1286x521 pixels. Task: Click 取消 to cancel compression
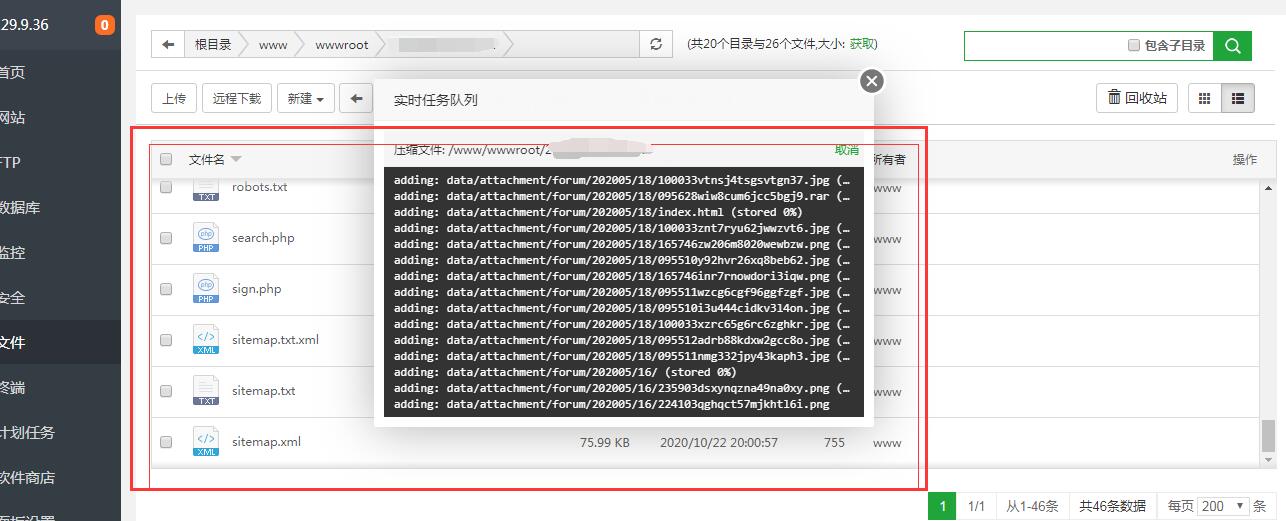coord(847,150)
